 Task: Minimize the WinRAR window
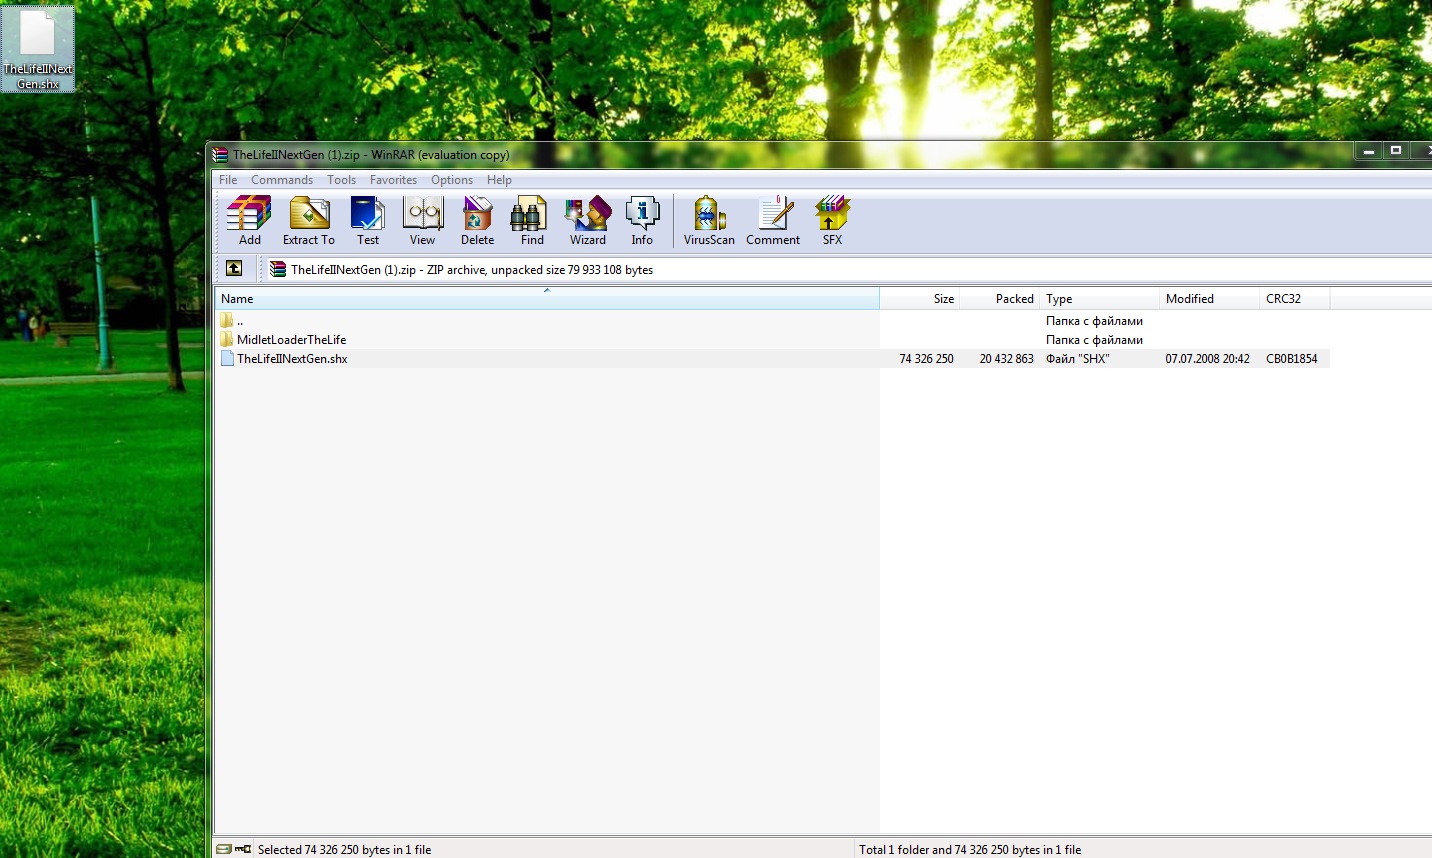1369,151
